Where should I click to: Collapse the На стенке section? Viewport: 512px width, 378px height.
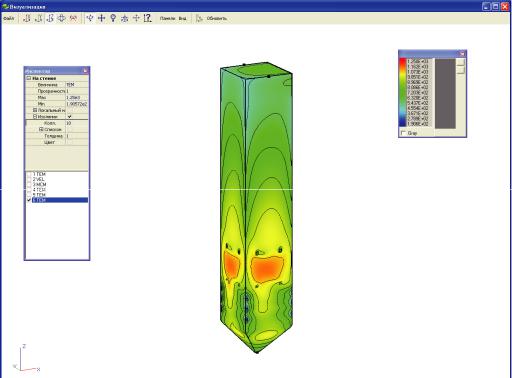click(29, 78)
